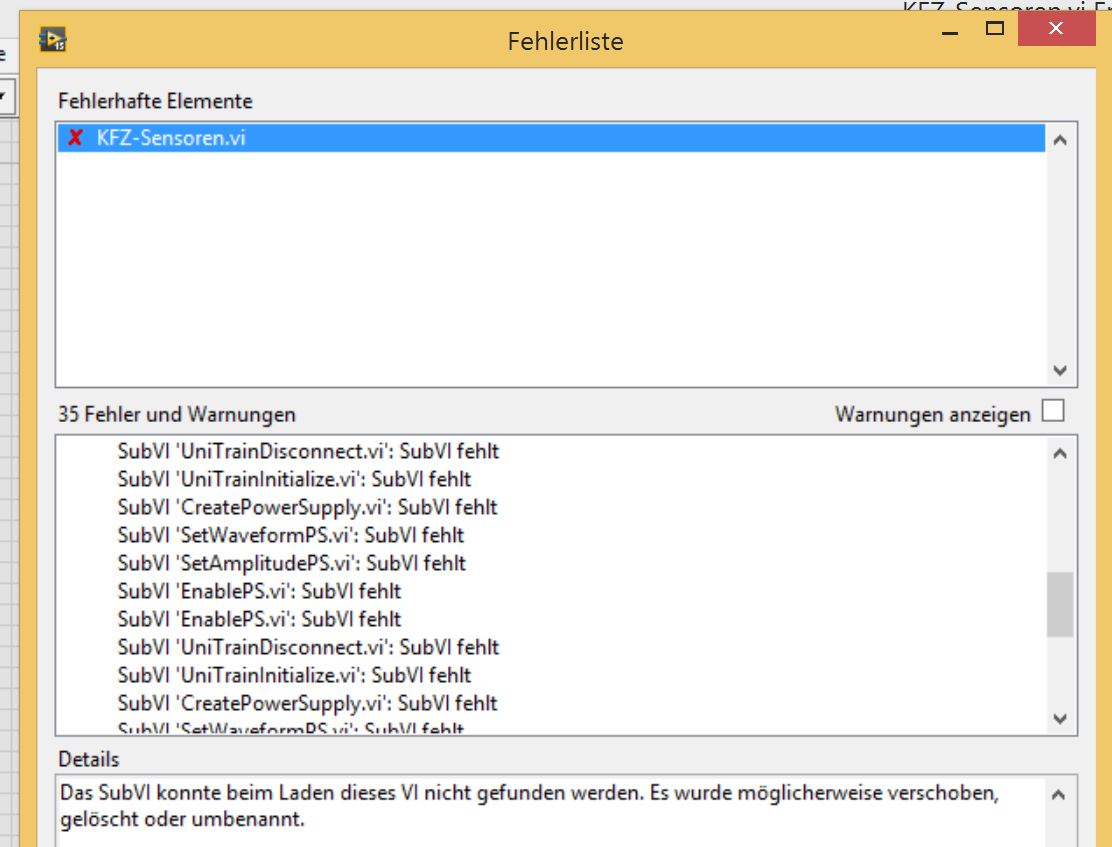
Task: Maximize the Fehlerliste window
Action: [x=995, y=30]
